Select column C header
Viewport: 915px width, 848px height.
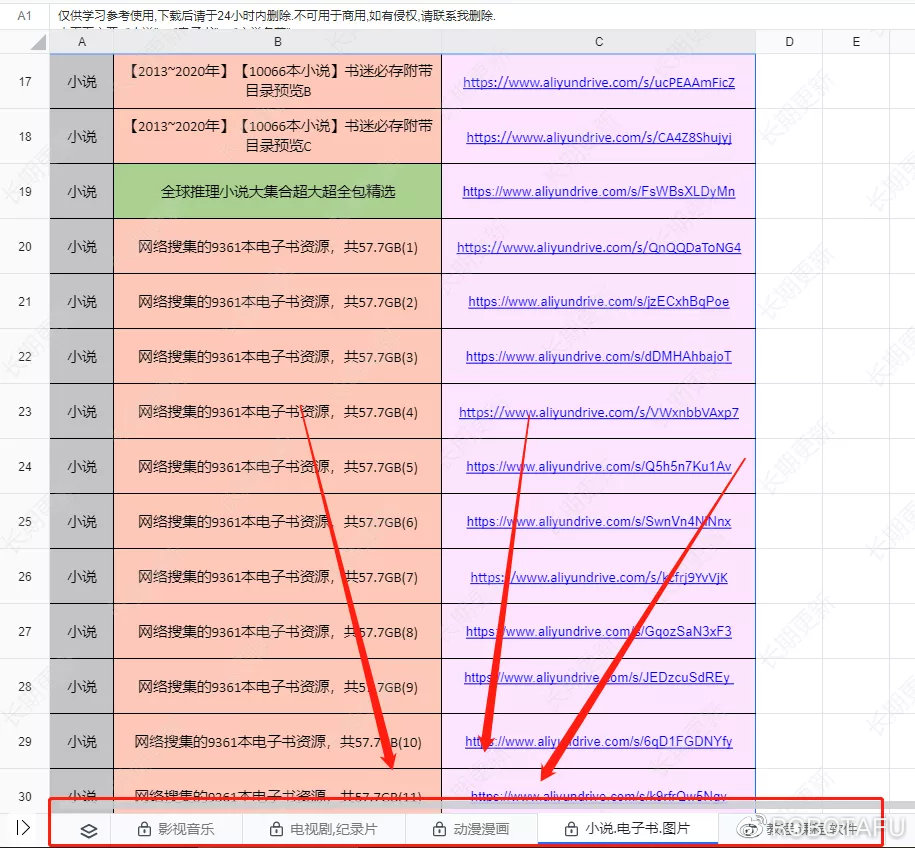coord(599,42)
